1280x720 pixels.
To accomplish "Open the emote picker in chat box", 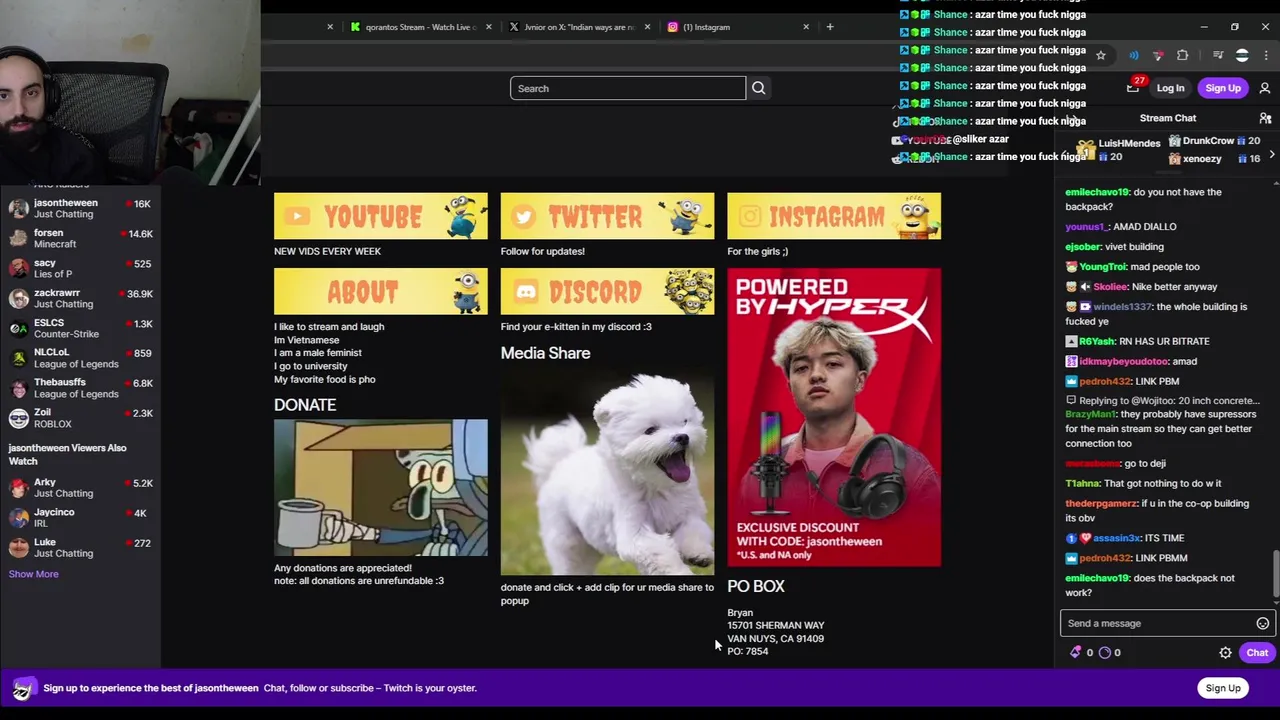I will click(x=1263, y=624).
